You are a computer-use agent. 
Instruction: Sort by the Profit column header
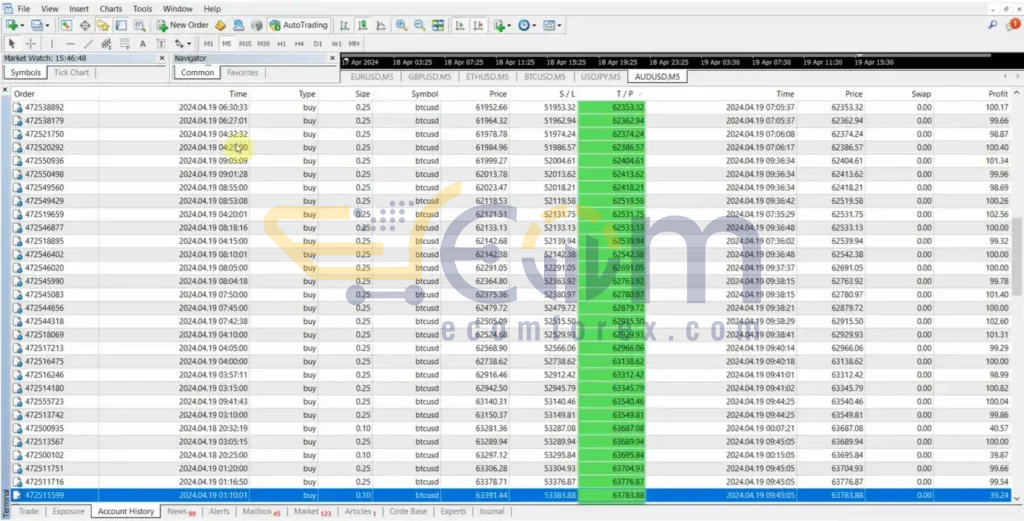coord(998,94)
